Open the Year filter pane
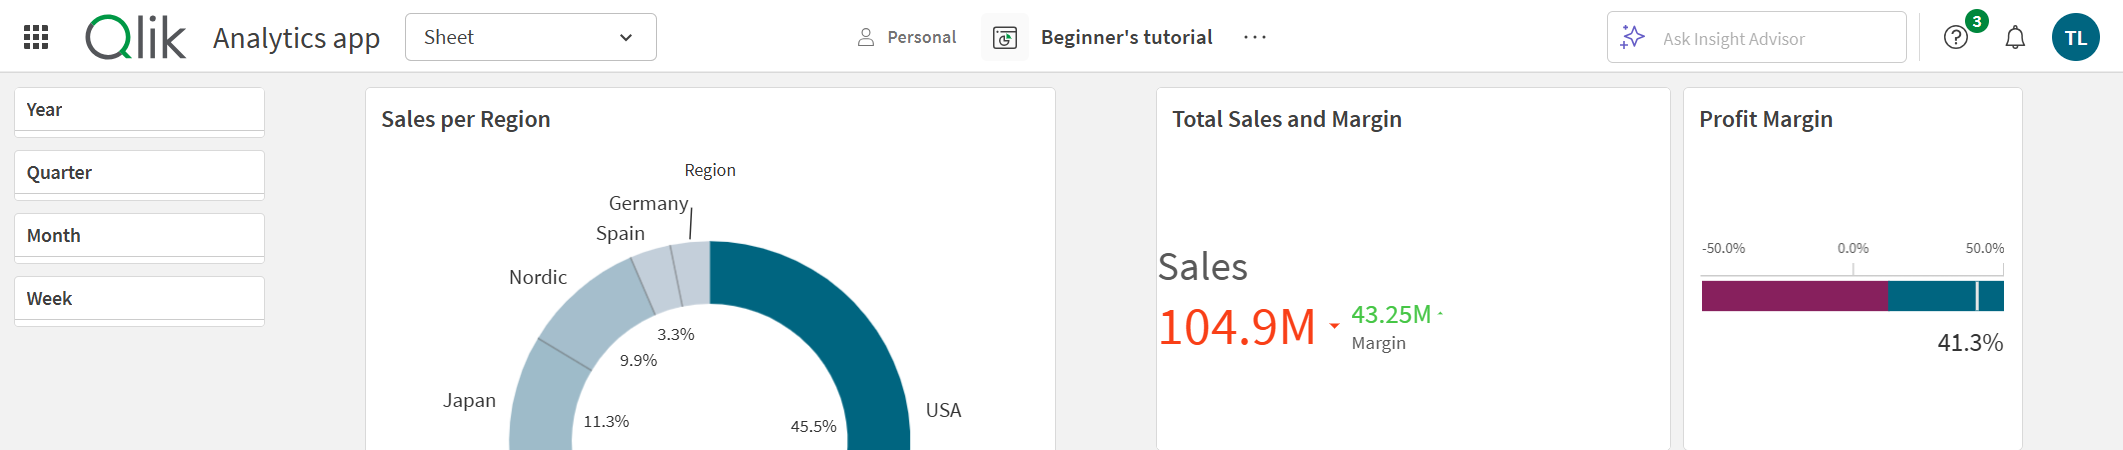 click(139, 110)
